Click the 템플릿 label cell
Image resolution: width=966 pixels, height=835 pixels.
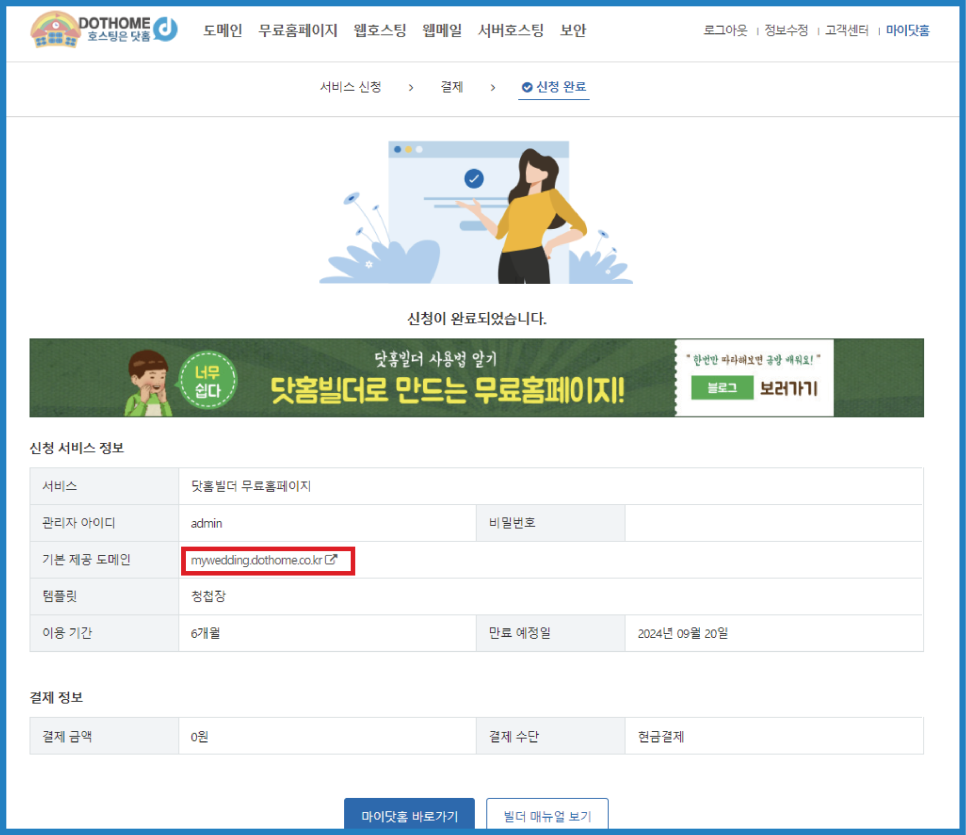[104, 597]
